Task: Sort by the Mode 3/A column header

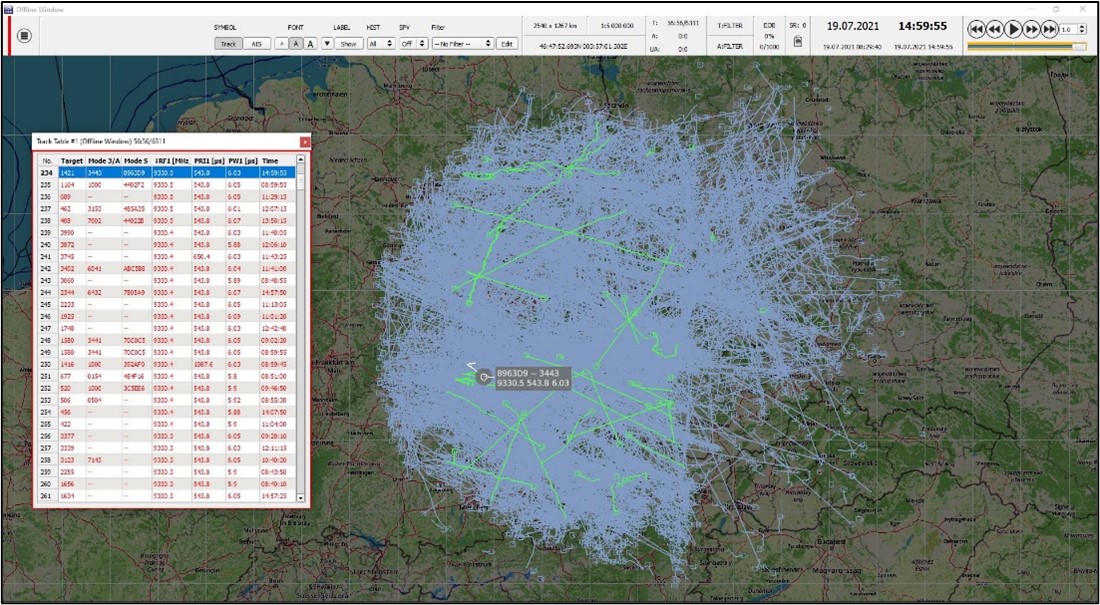Action: [x=103, y=161]
